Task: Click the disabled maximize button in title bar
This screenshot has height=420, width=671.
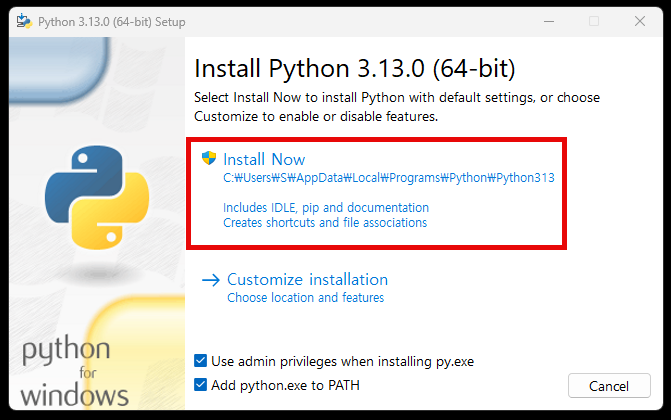Action: [594, 21]
